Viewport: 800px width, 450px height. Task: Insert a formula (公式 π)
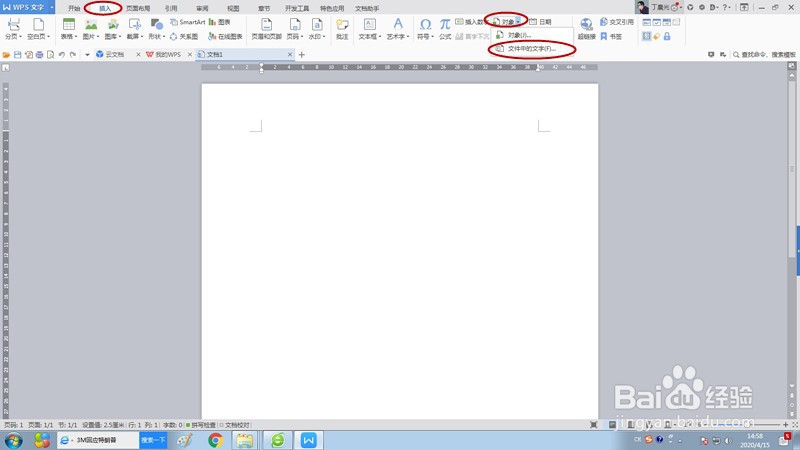(x=445, y=29)
